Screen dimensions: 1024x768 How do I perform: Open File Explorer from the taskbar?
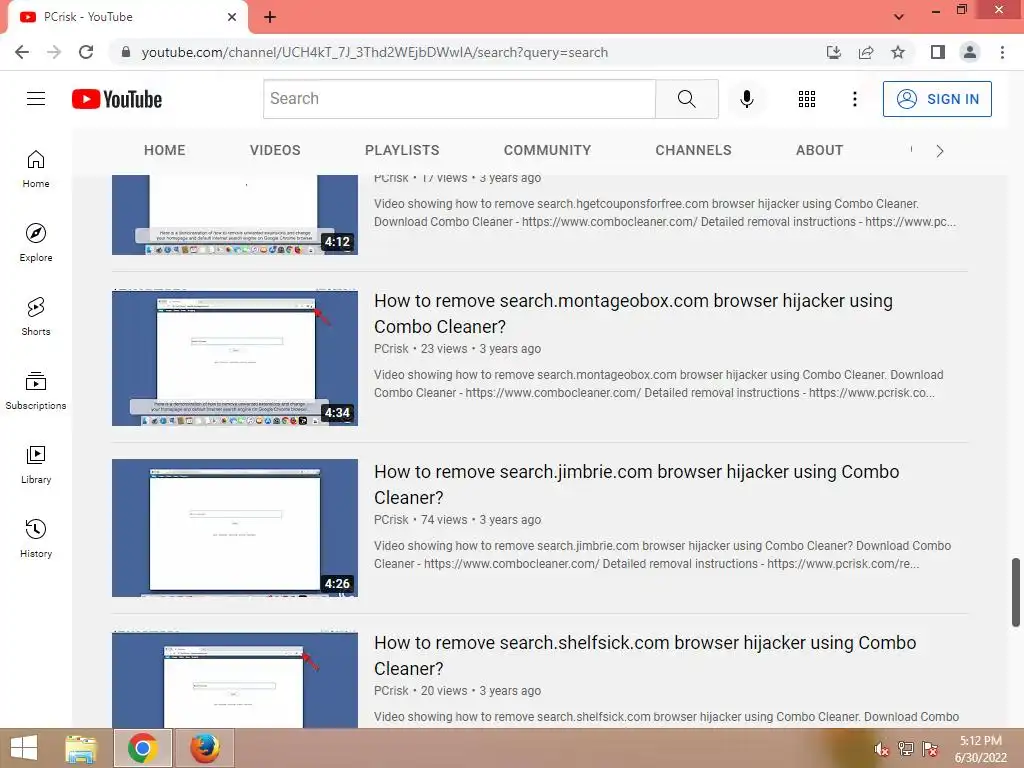click(81, 748)
